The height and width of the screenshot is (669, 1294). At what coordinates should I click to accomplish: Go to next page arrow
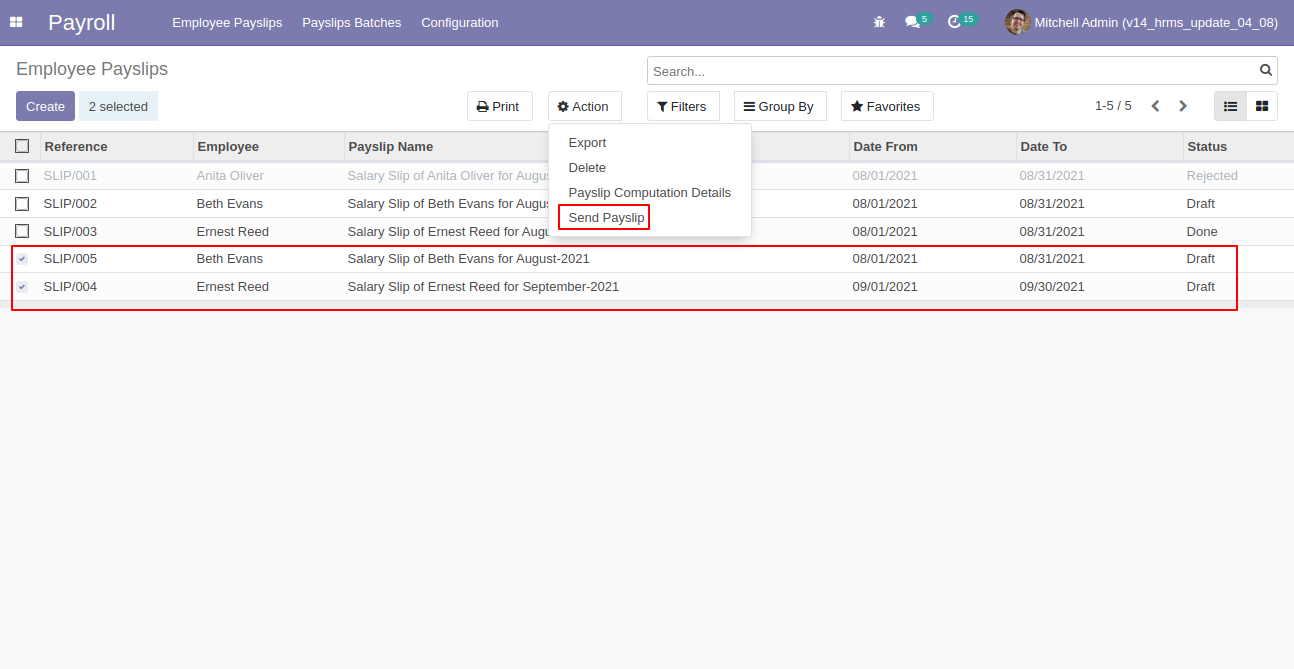tap(1183, 106)
